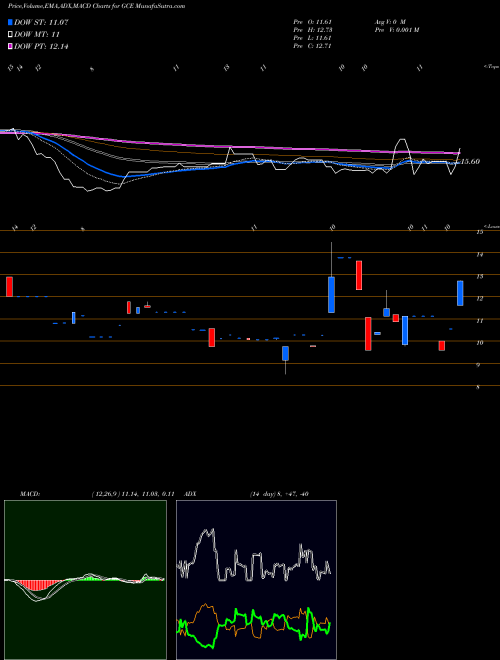The width and height of the screenshot is (500, 660).
Task: Click the ADX panel heading label
Action: [x=190, y=494]
